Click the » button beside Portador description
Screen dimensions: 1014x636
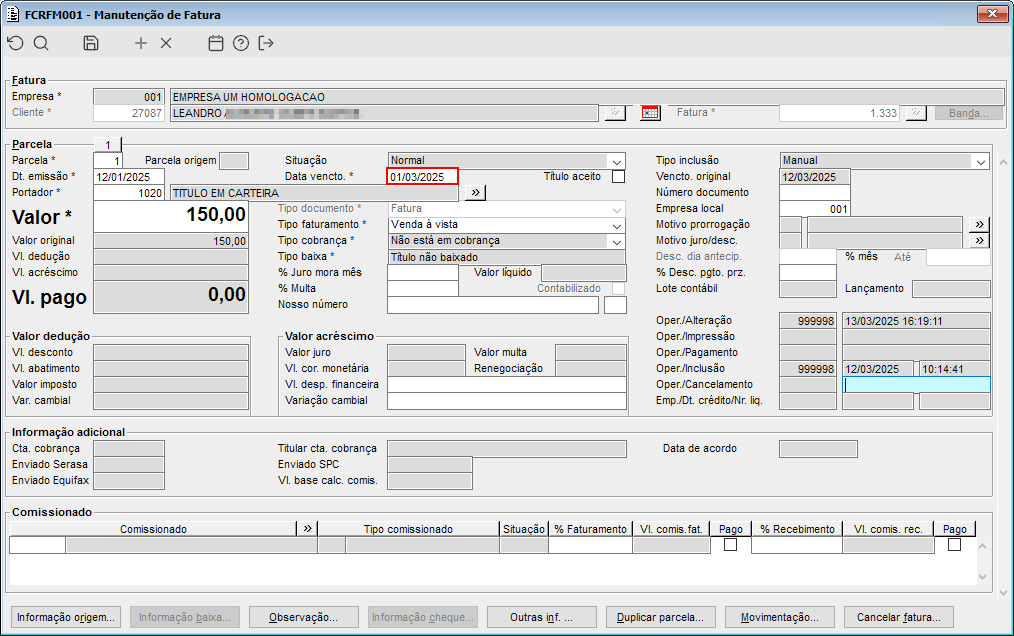click(x=475, y=193)
